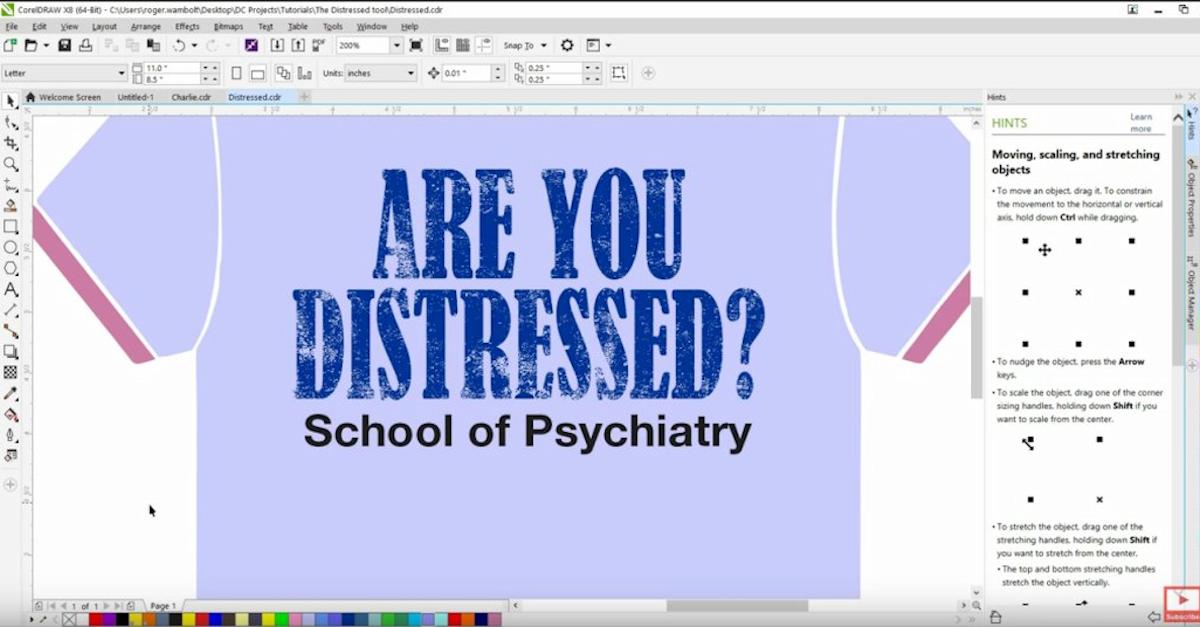Select the Pick tool in toolbox

point(10,101)
